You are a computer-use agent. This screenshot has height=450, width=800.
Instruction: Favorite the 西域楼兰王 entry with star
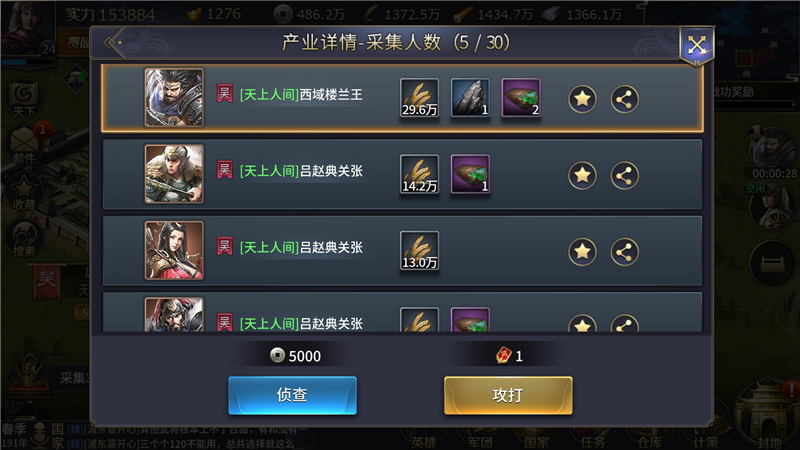coord(582,98)
